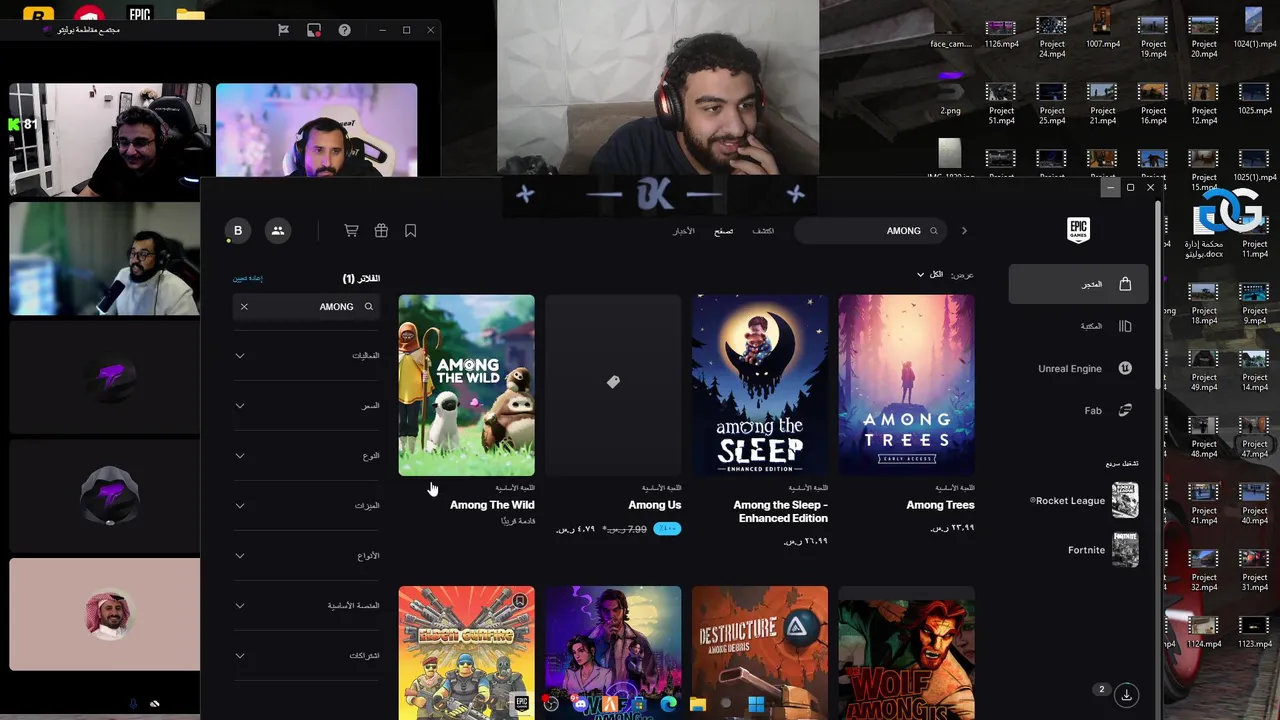Open Discord in the taskbar
The width and height of the screenshot is (1280, 720).
pyautogui.click(x=580, y=704)
